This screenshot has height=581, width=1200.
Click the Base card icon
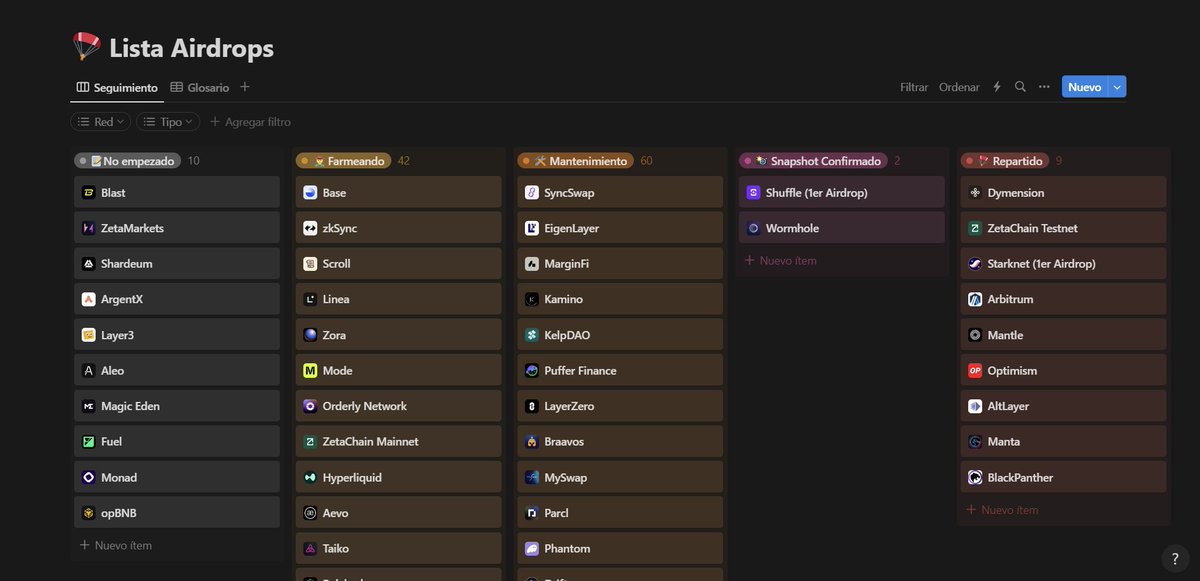(x=310, y=193)
